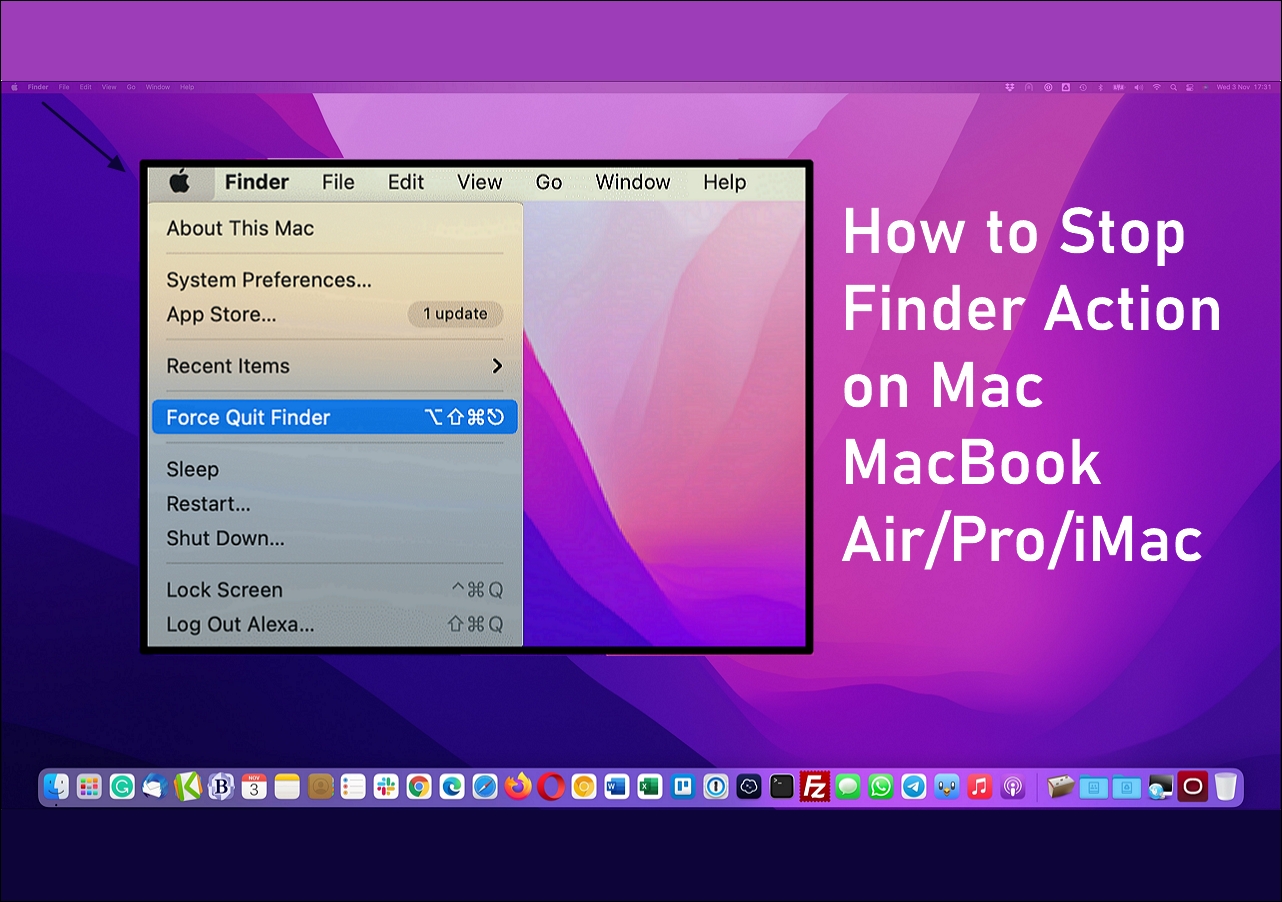Image resolution: width=1282 pixels, height=902 pixels.
Task: Open View menu in enlarged menu bar
Action: coord(480,182)
